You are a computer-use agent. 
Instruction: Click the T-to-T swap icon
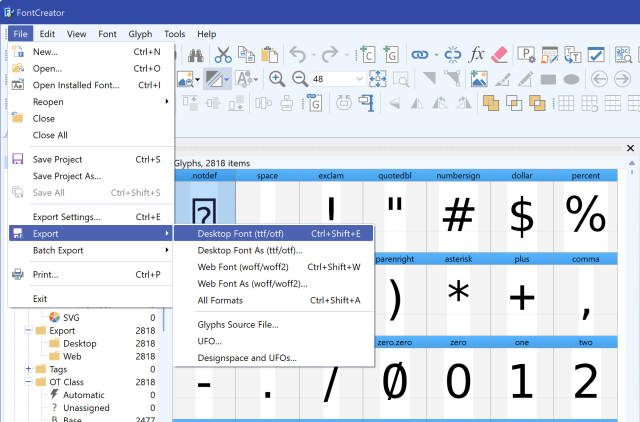(x=573, y=54)
